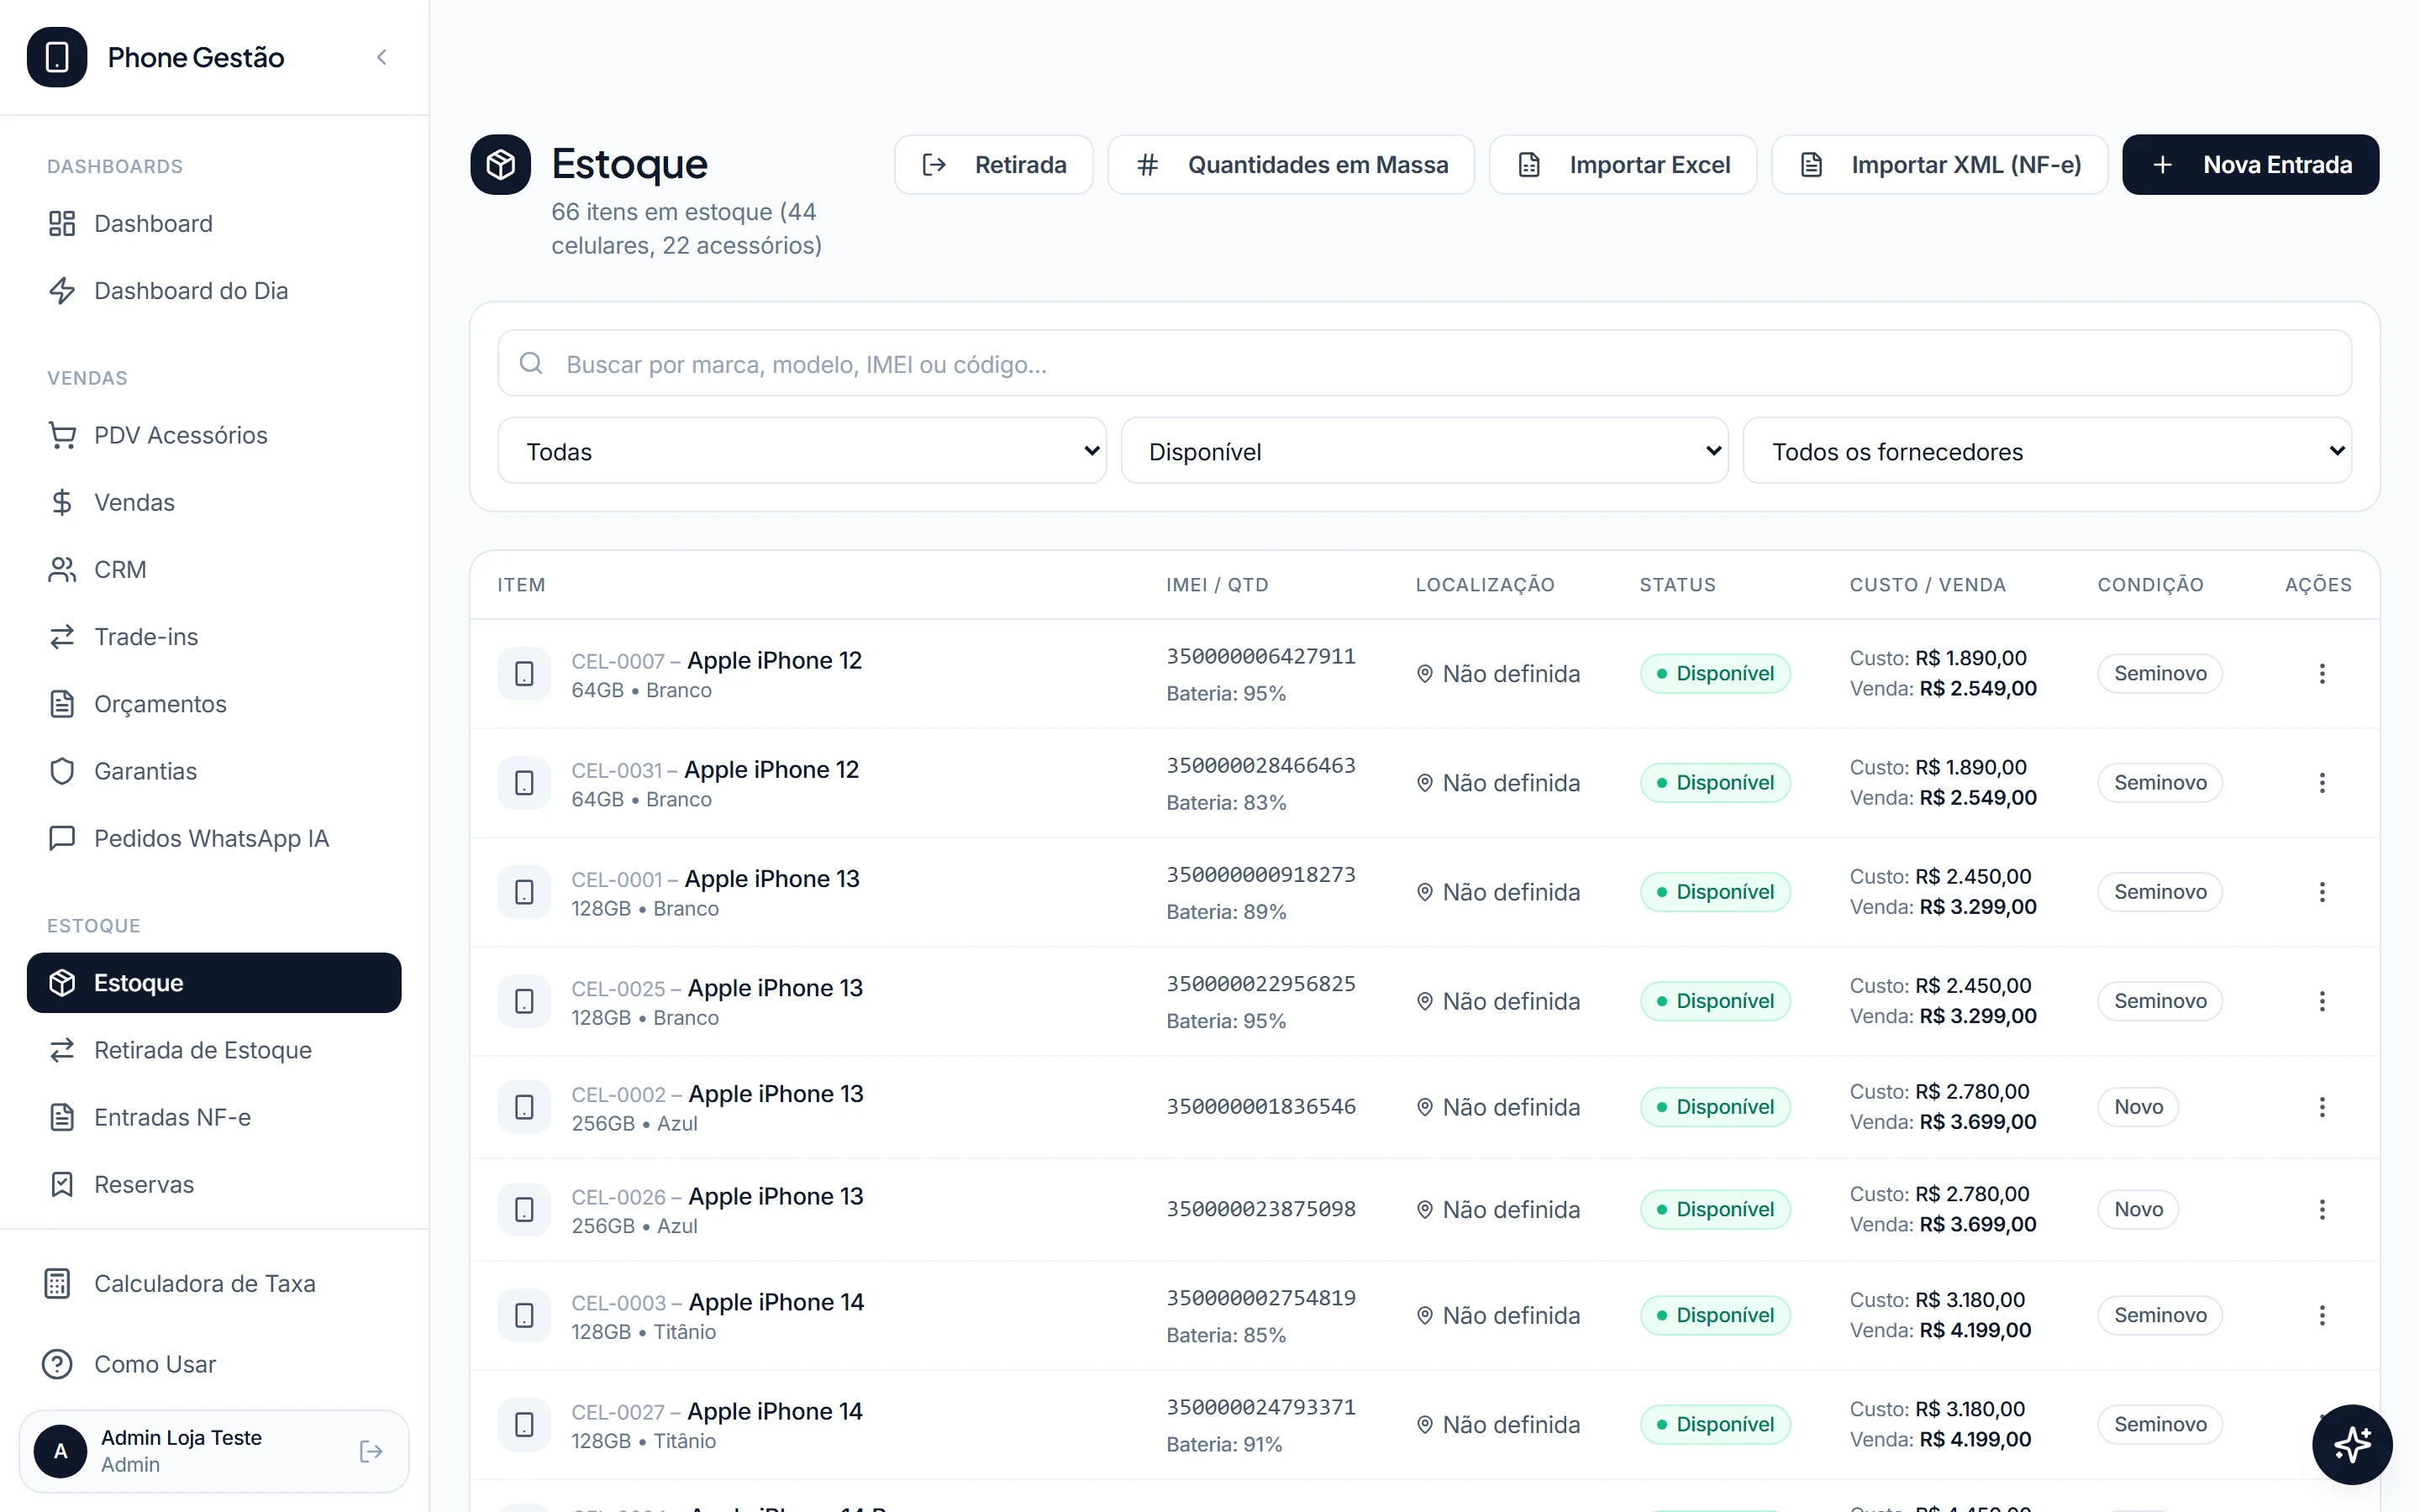
Task: Open the Todos os fornecedores dropdown
Action: pyautogui.click(x=2047, y=451)
